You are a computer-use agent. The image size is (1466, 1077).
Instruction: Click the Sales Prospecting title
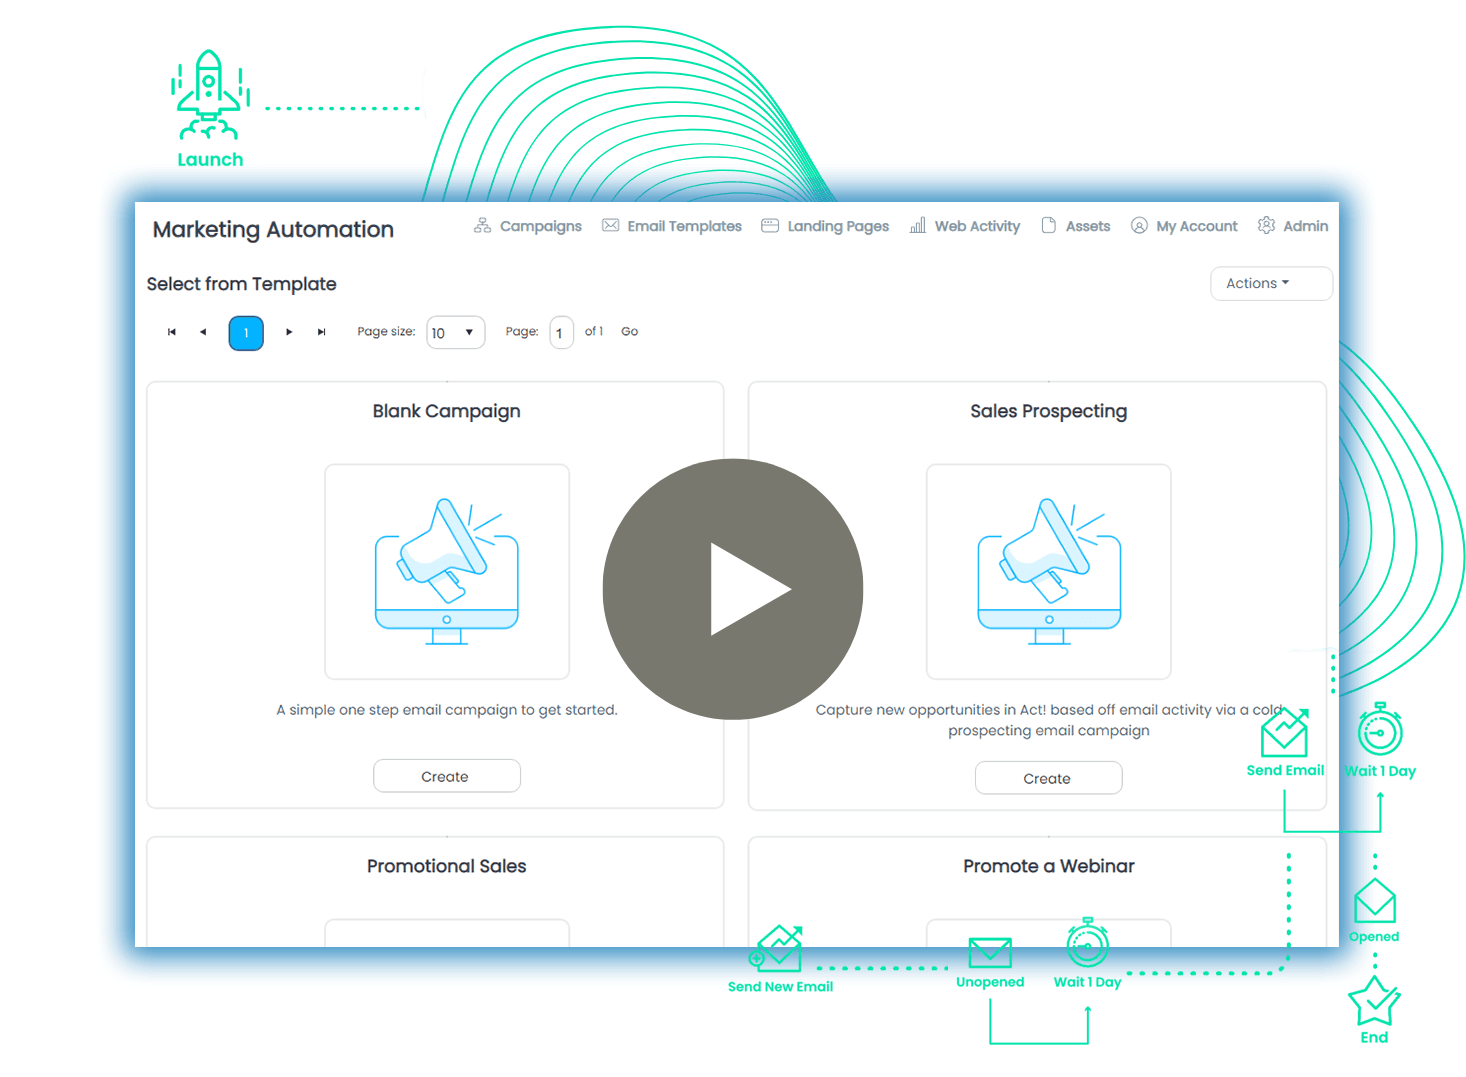pos(1048,411)
